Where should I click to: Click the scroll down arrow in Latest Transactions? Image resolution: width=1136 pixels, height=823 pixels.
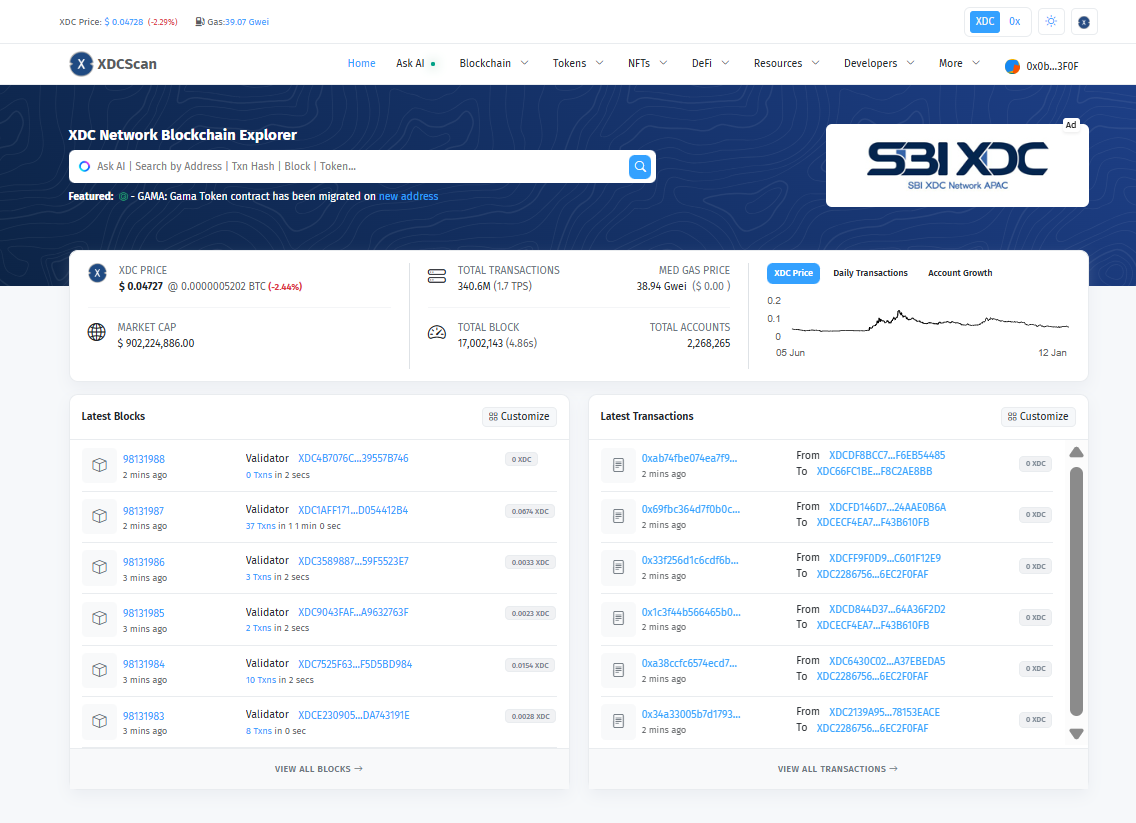click(x=1077, y=734)
